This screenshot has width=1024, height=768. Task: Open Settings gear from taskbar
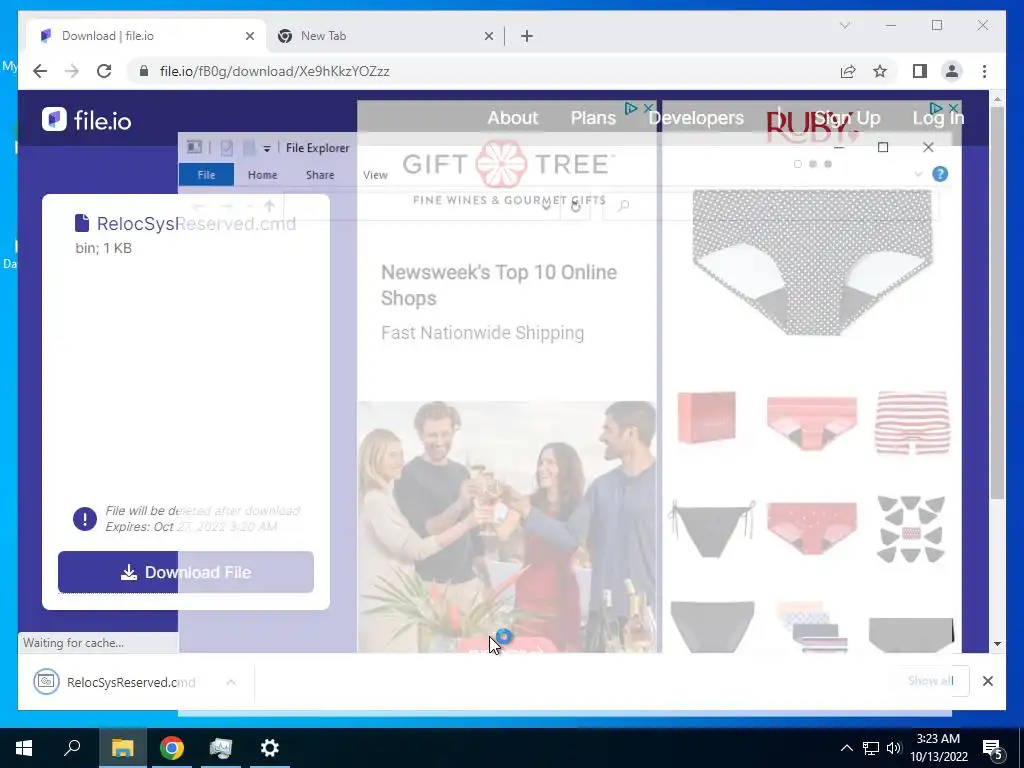(x=269, y=748)
